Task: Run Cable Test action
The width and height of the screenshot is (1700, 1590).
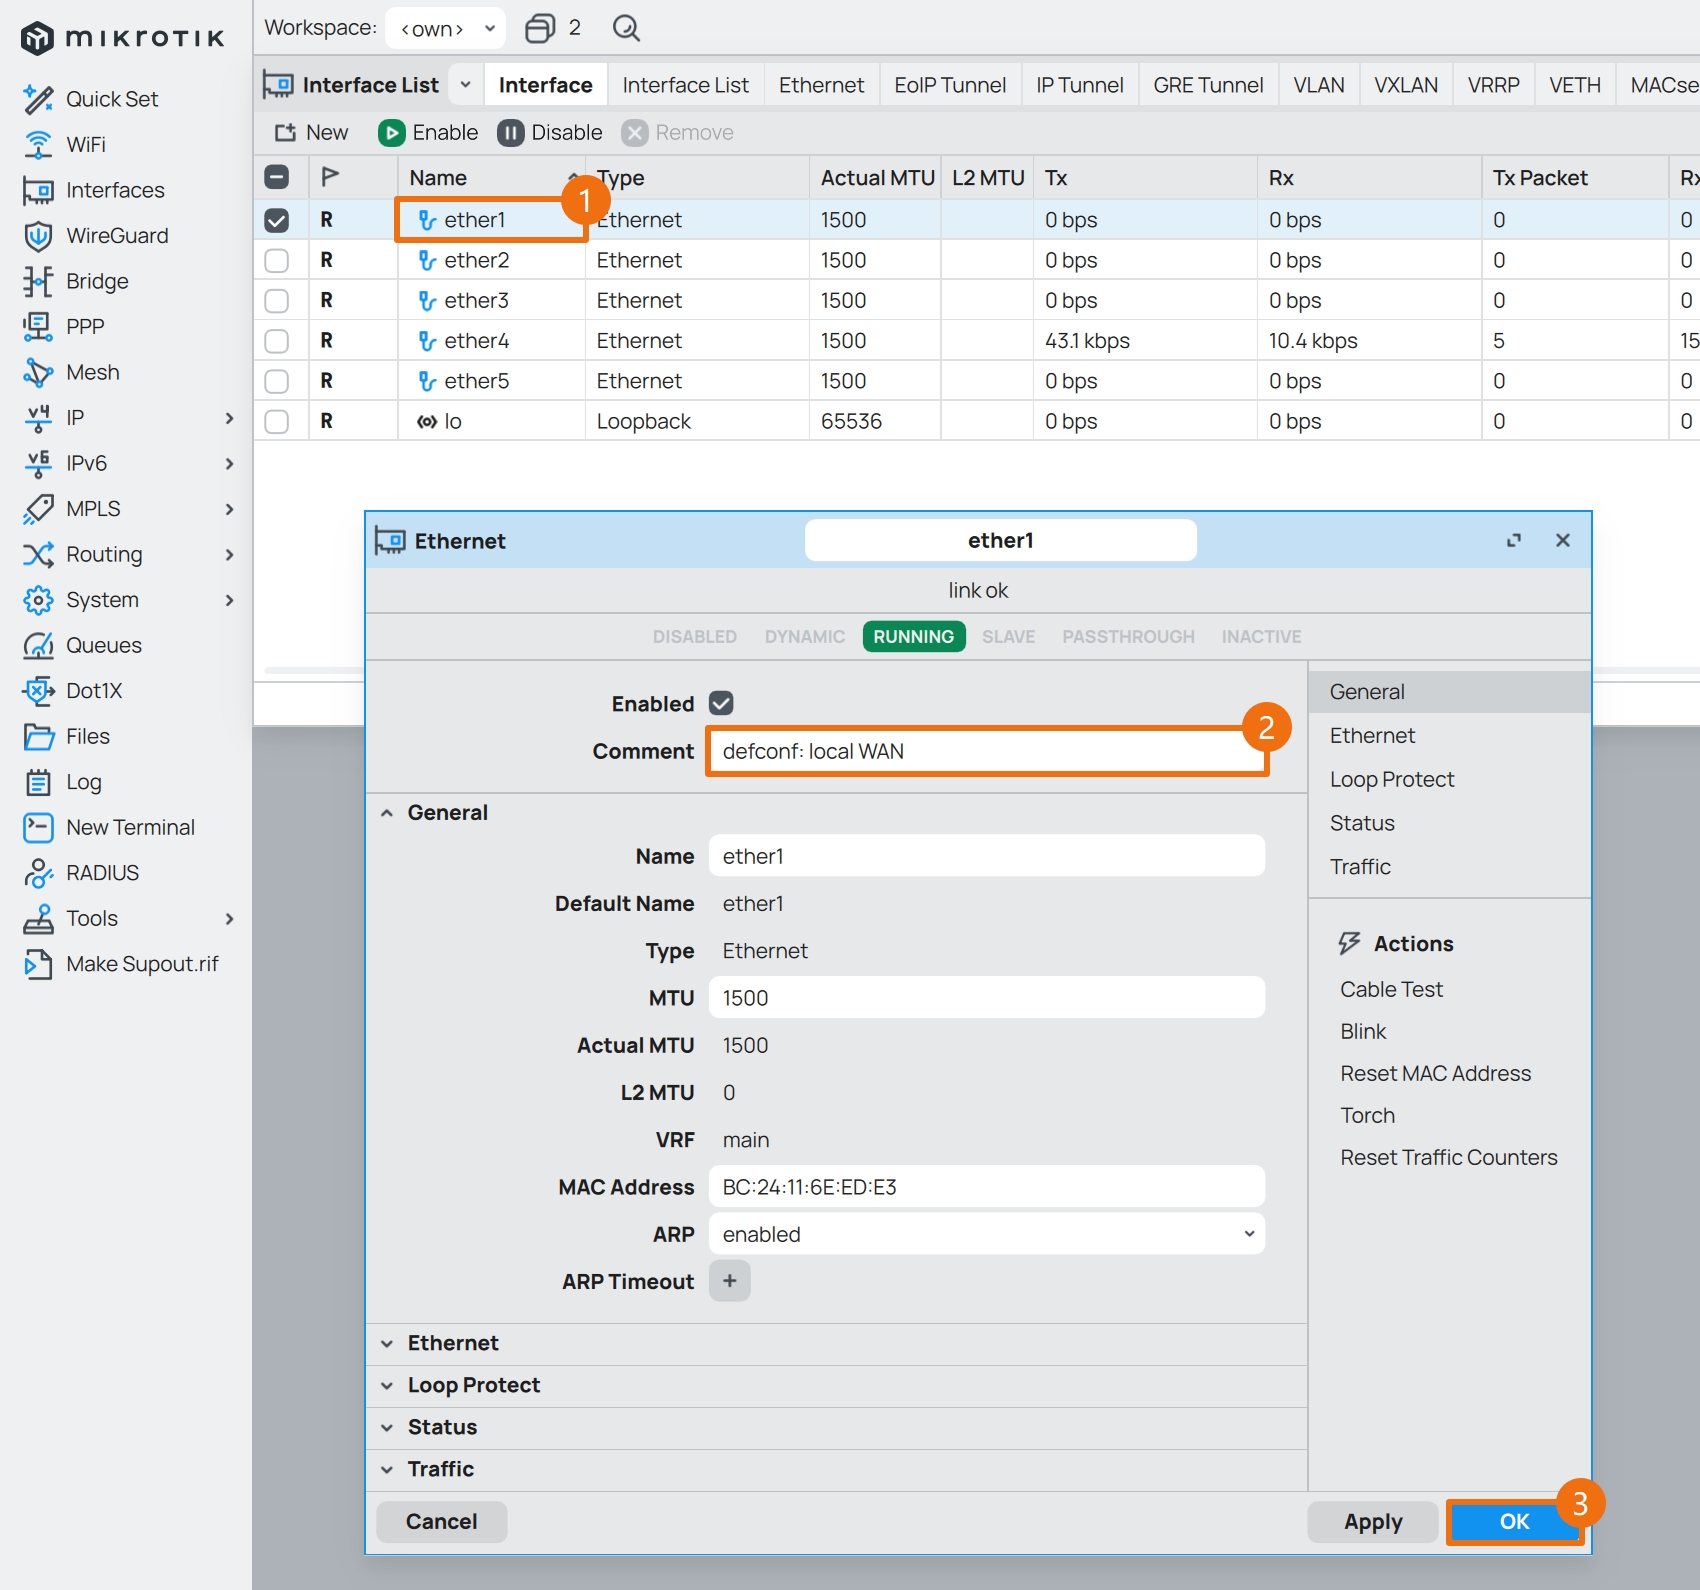Action: tap(1391, 989)
